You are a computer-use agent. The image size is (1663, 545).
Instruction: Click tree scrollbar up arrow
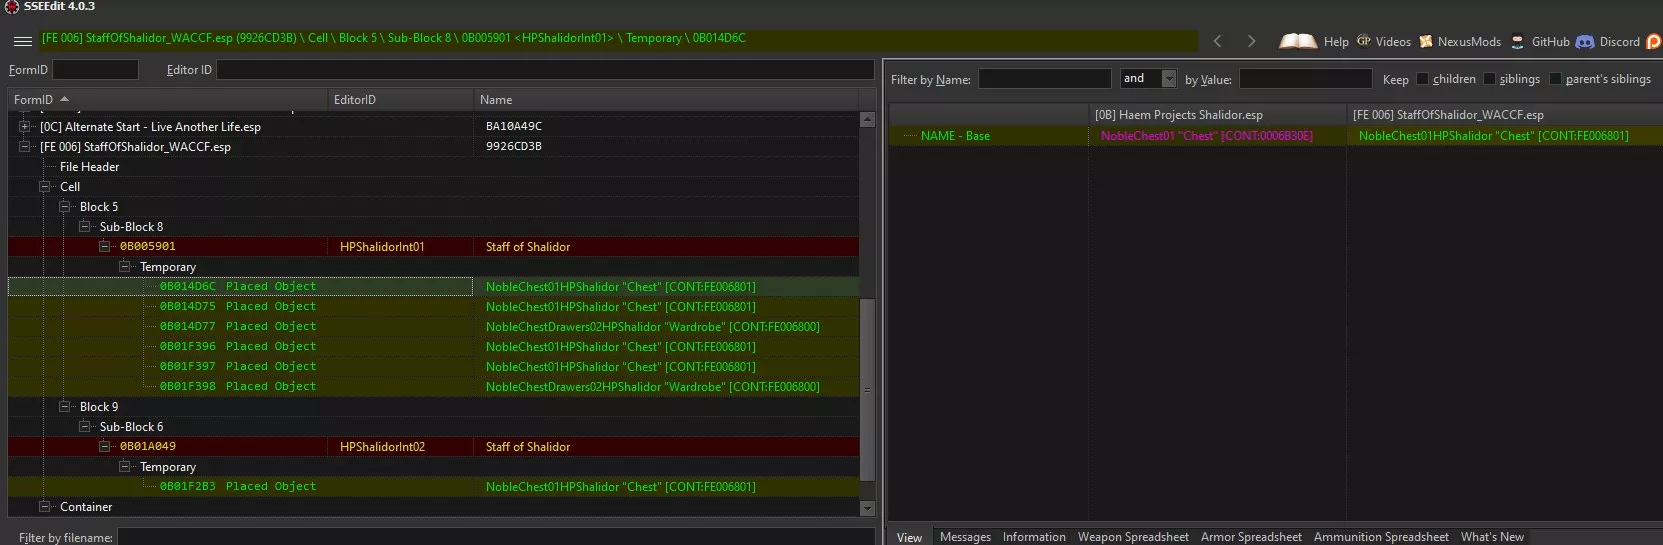click(867, 120)
